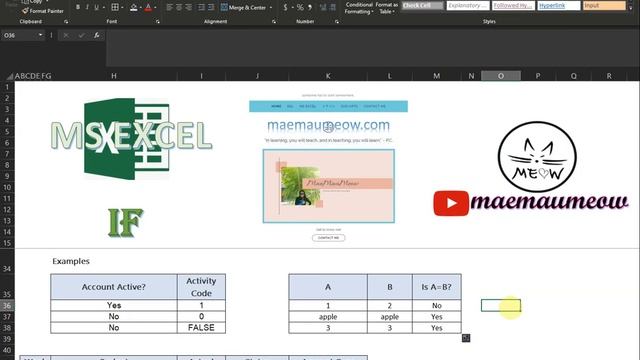Apply cell Borders button
This screenshot has height=360, width=640.
pyautogui.click(x=115, y=7)
